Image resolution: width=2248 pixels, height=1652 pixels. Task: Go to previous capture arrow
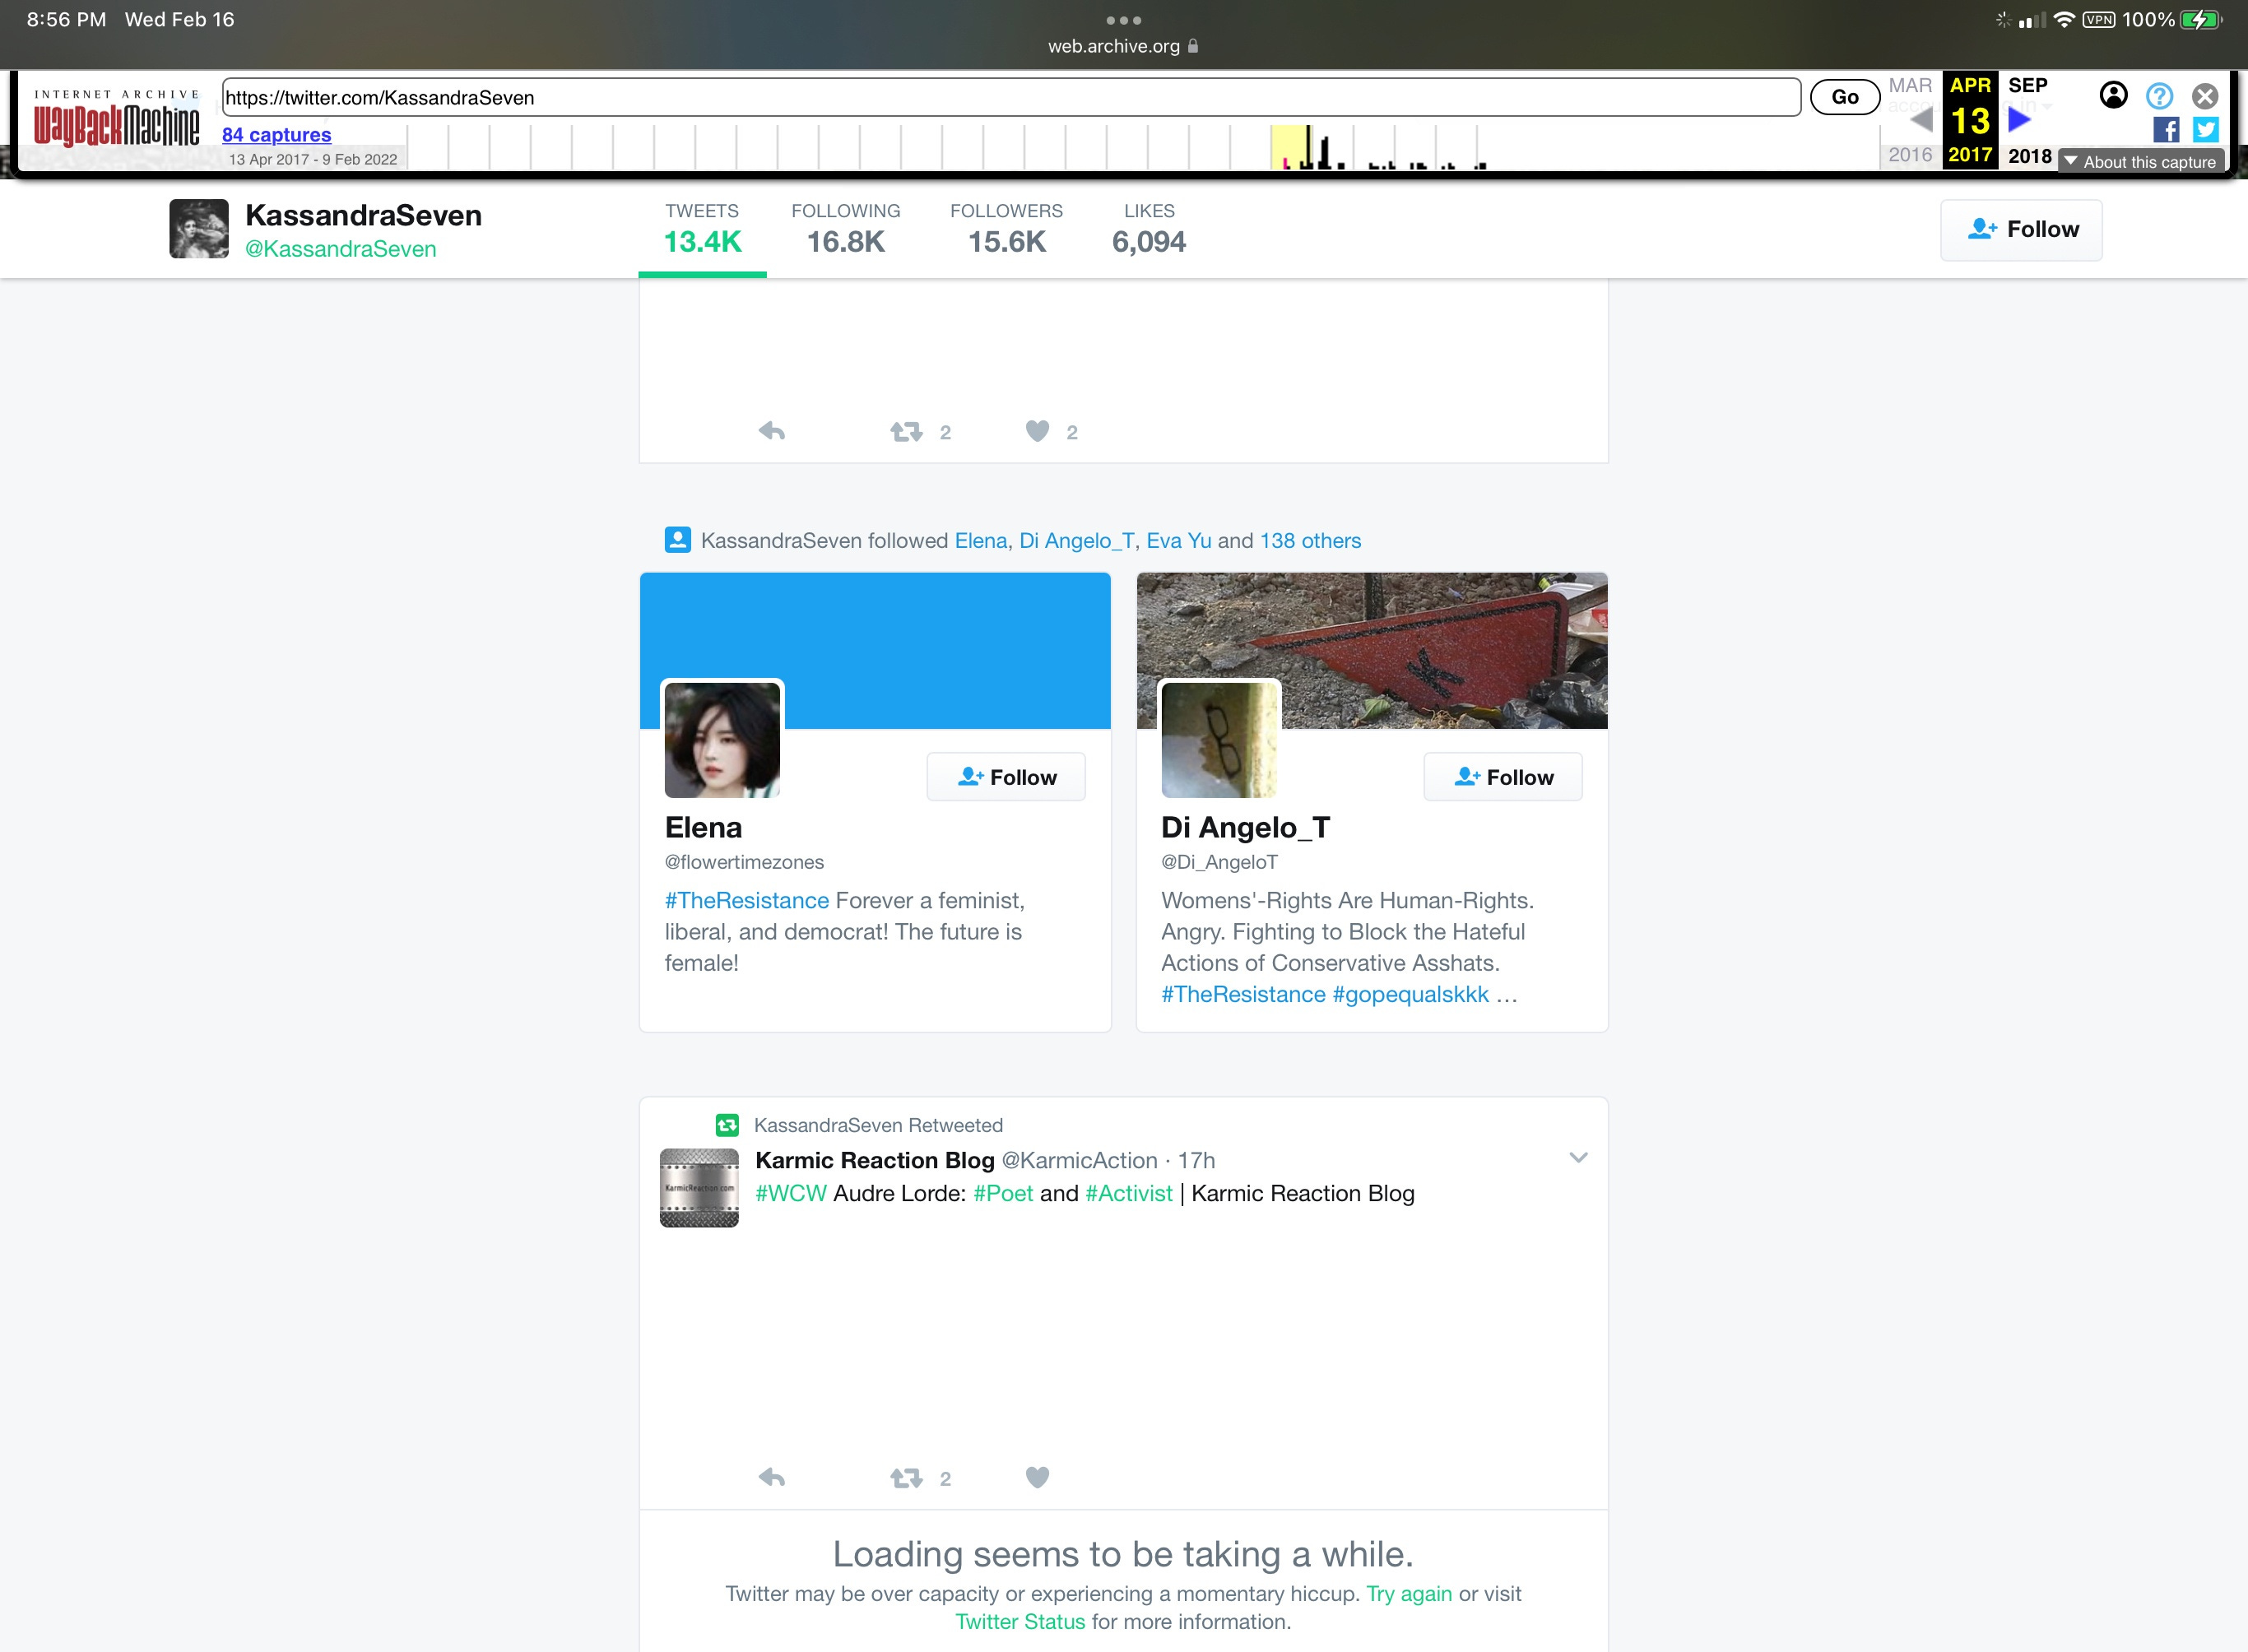pyautogui.click(x=1921, y=121)
